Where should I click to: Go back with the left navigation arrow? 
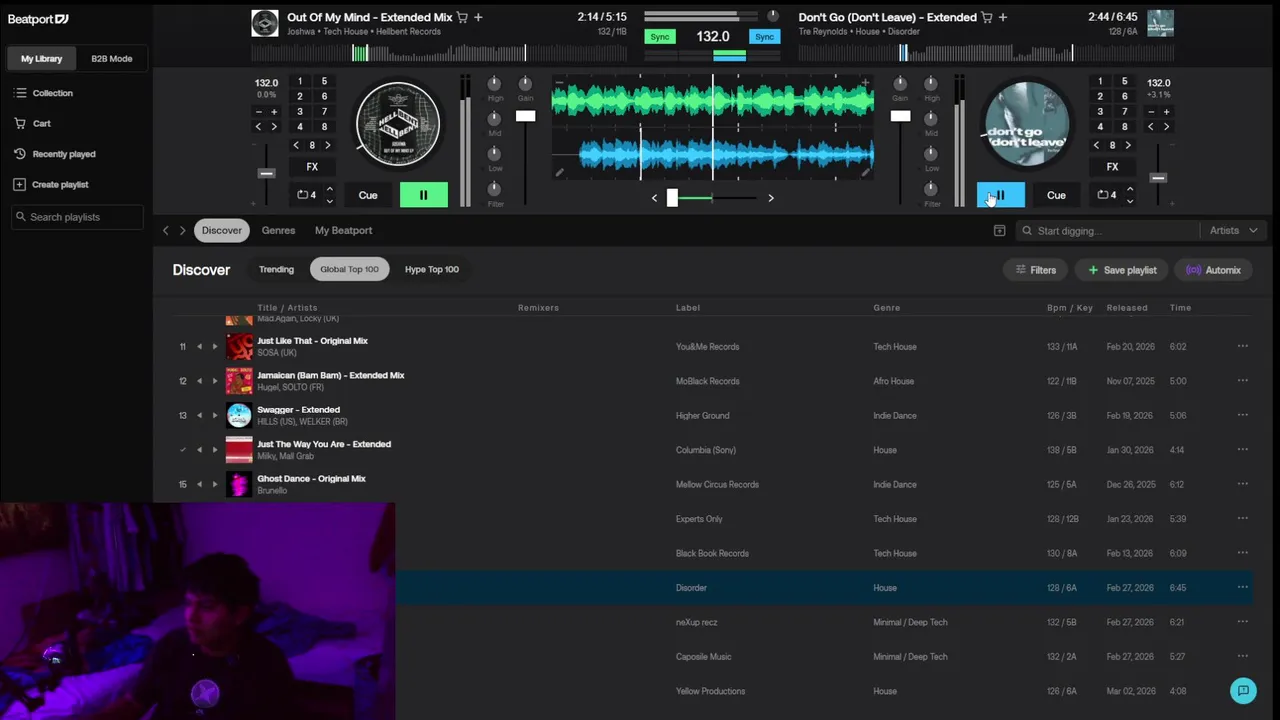tap(166, 231)
